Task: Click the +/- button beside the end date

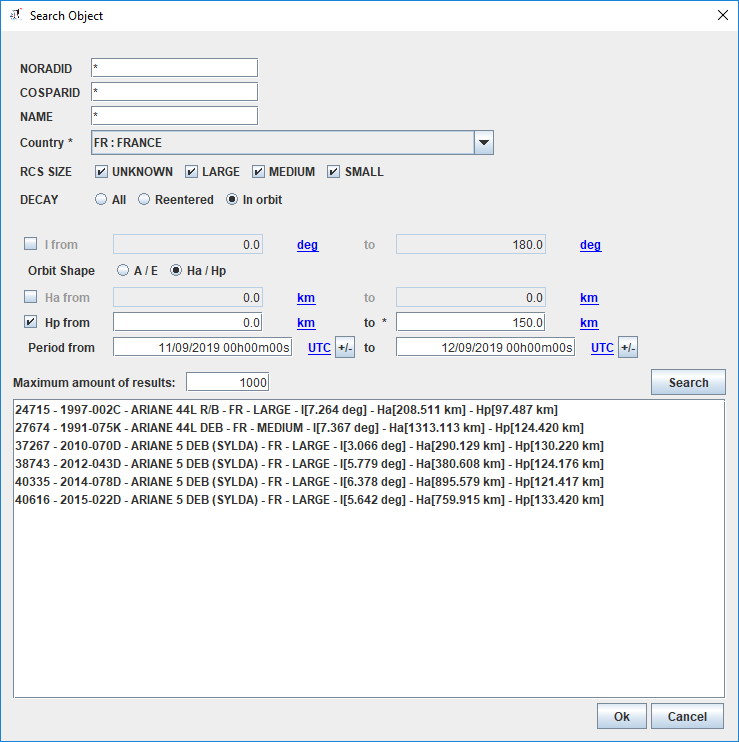Action: click(x=627, y=348)
